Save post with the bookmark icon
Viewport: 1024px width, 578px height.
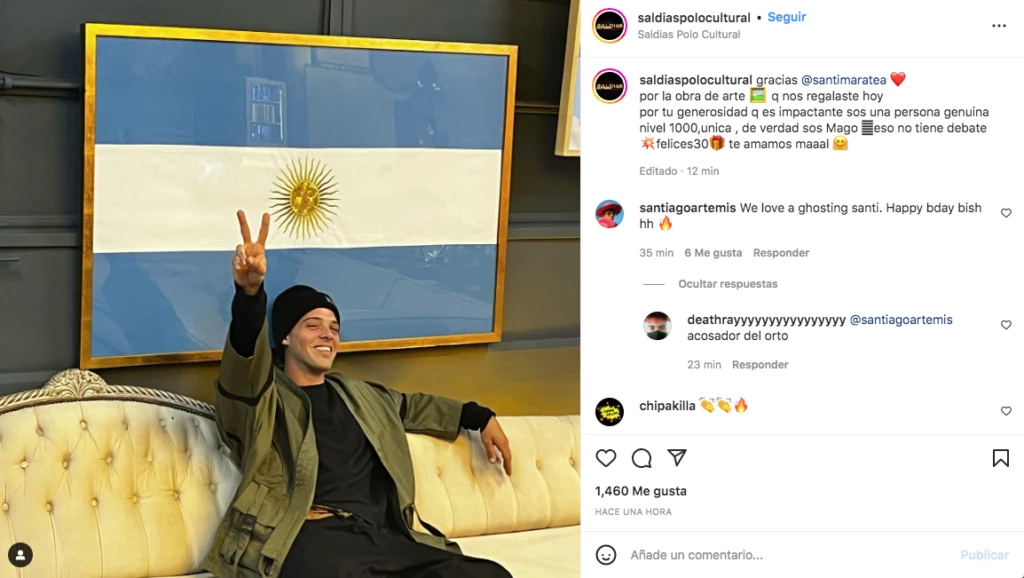1000,458
